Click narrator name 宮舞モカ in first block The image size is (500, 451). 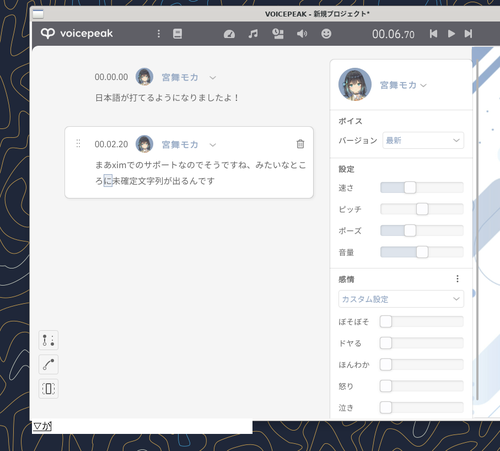click(180, 77)
